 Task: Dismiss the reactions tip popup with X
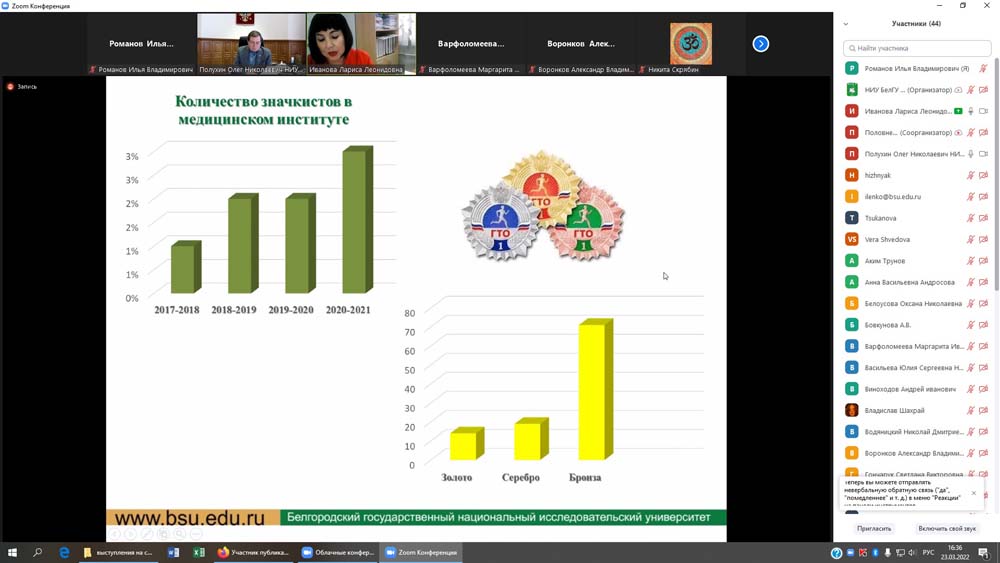click(x=974, y=493)
